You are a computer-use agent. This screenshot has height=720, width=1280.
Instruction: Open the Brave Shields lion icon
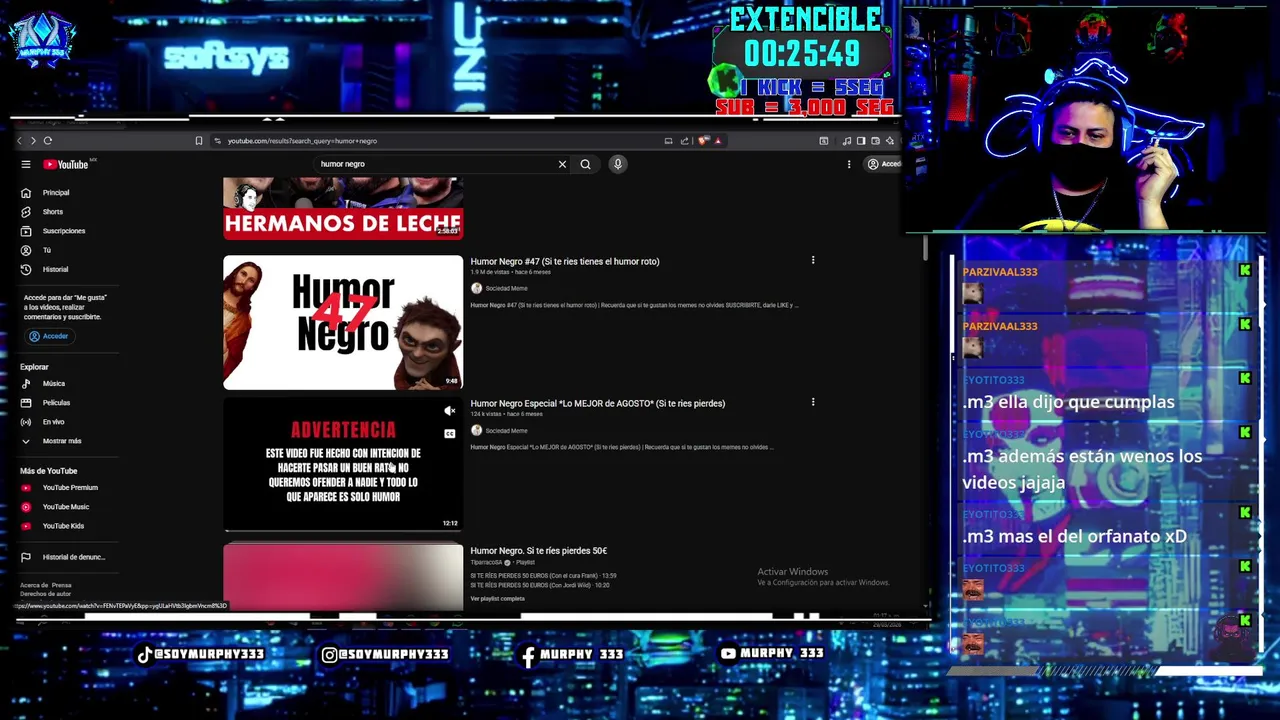(x=703, y=141)
